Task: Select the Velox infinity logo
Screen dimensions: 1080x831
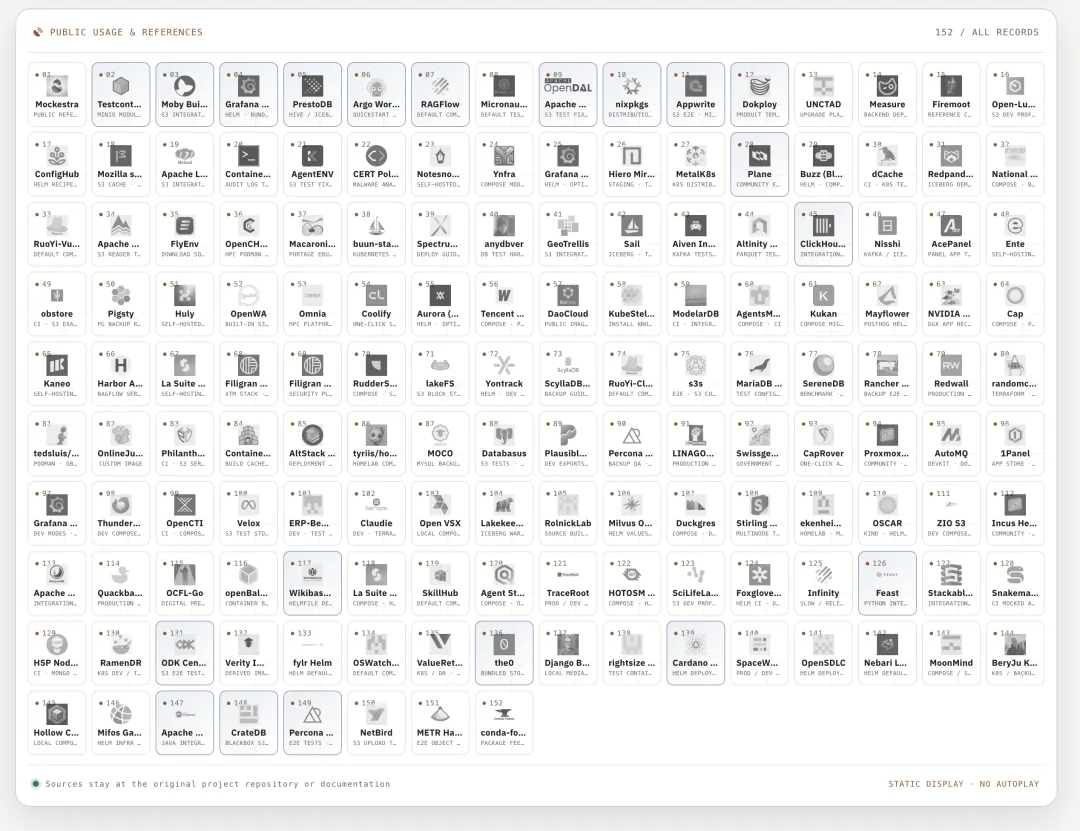Action: pyautogui.click(x=249, y=505)
